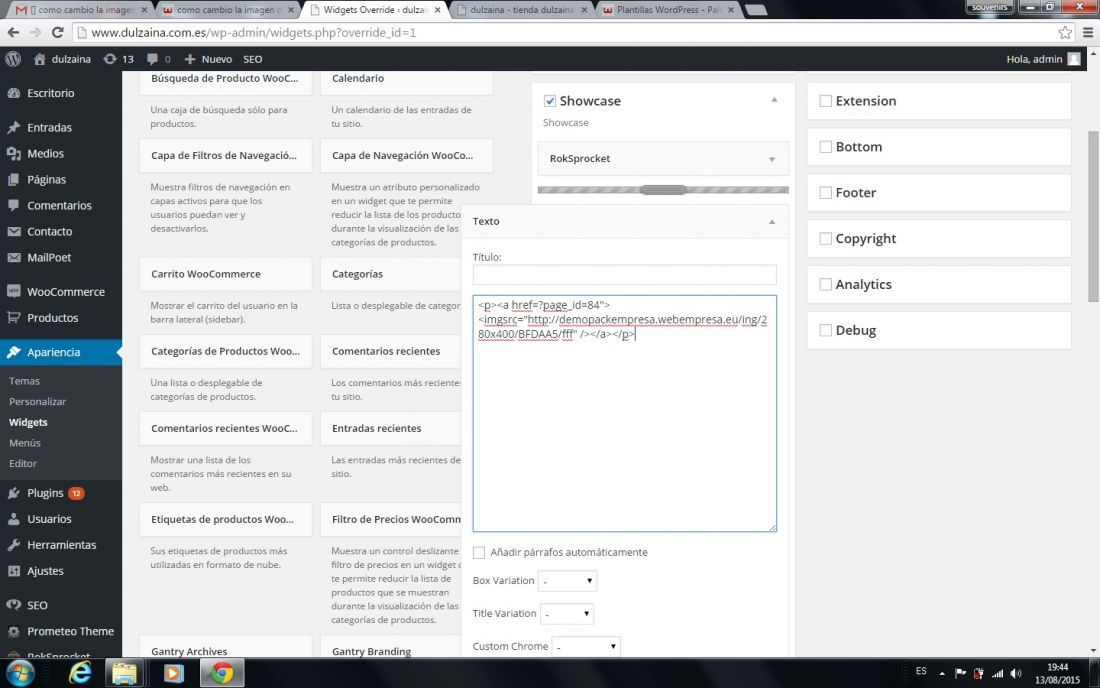Select the Calendario widget

pyautogui.click(x=407, y=79)
